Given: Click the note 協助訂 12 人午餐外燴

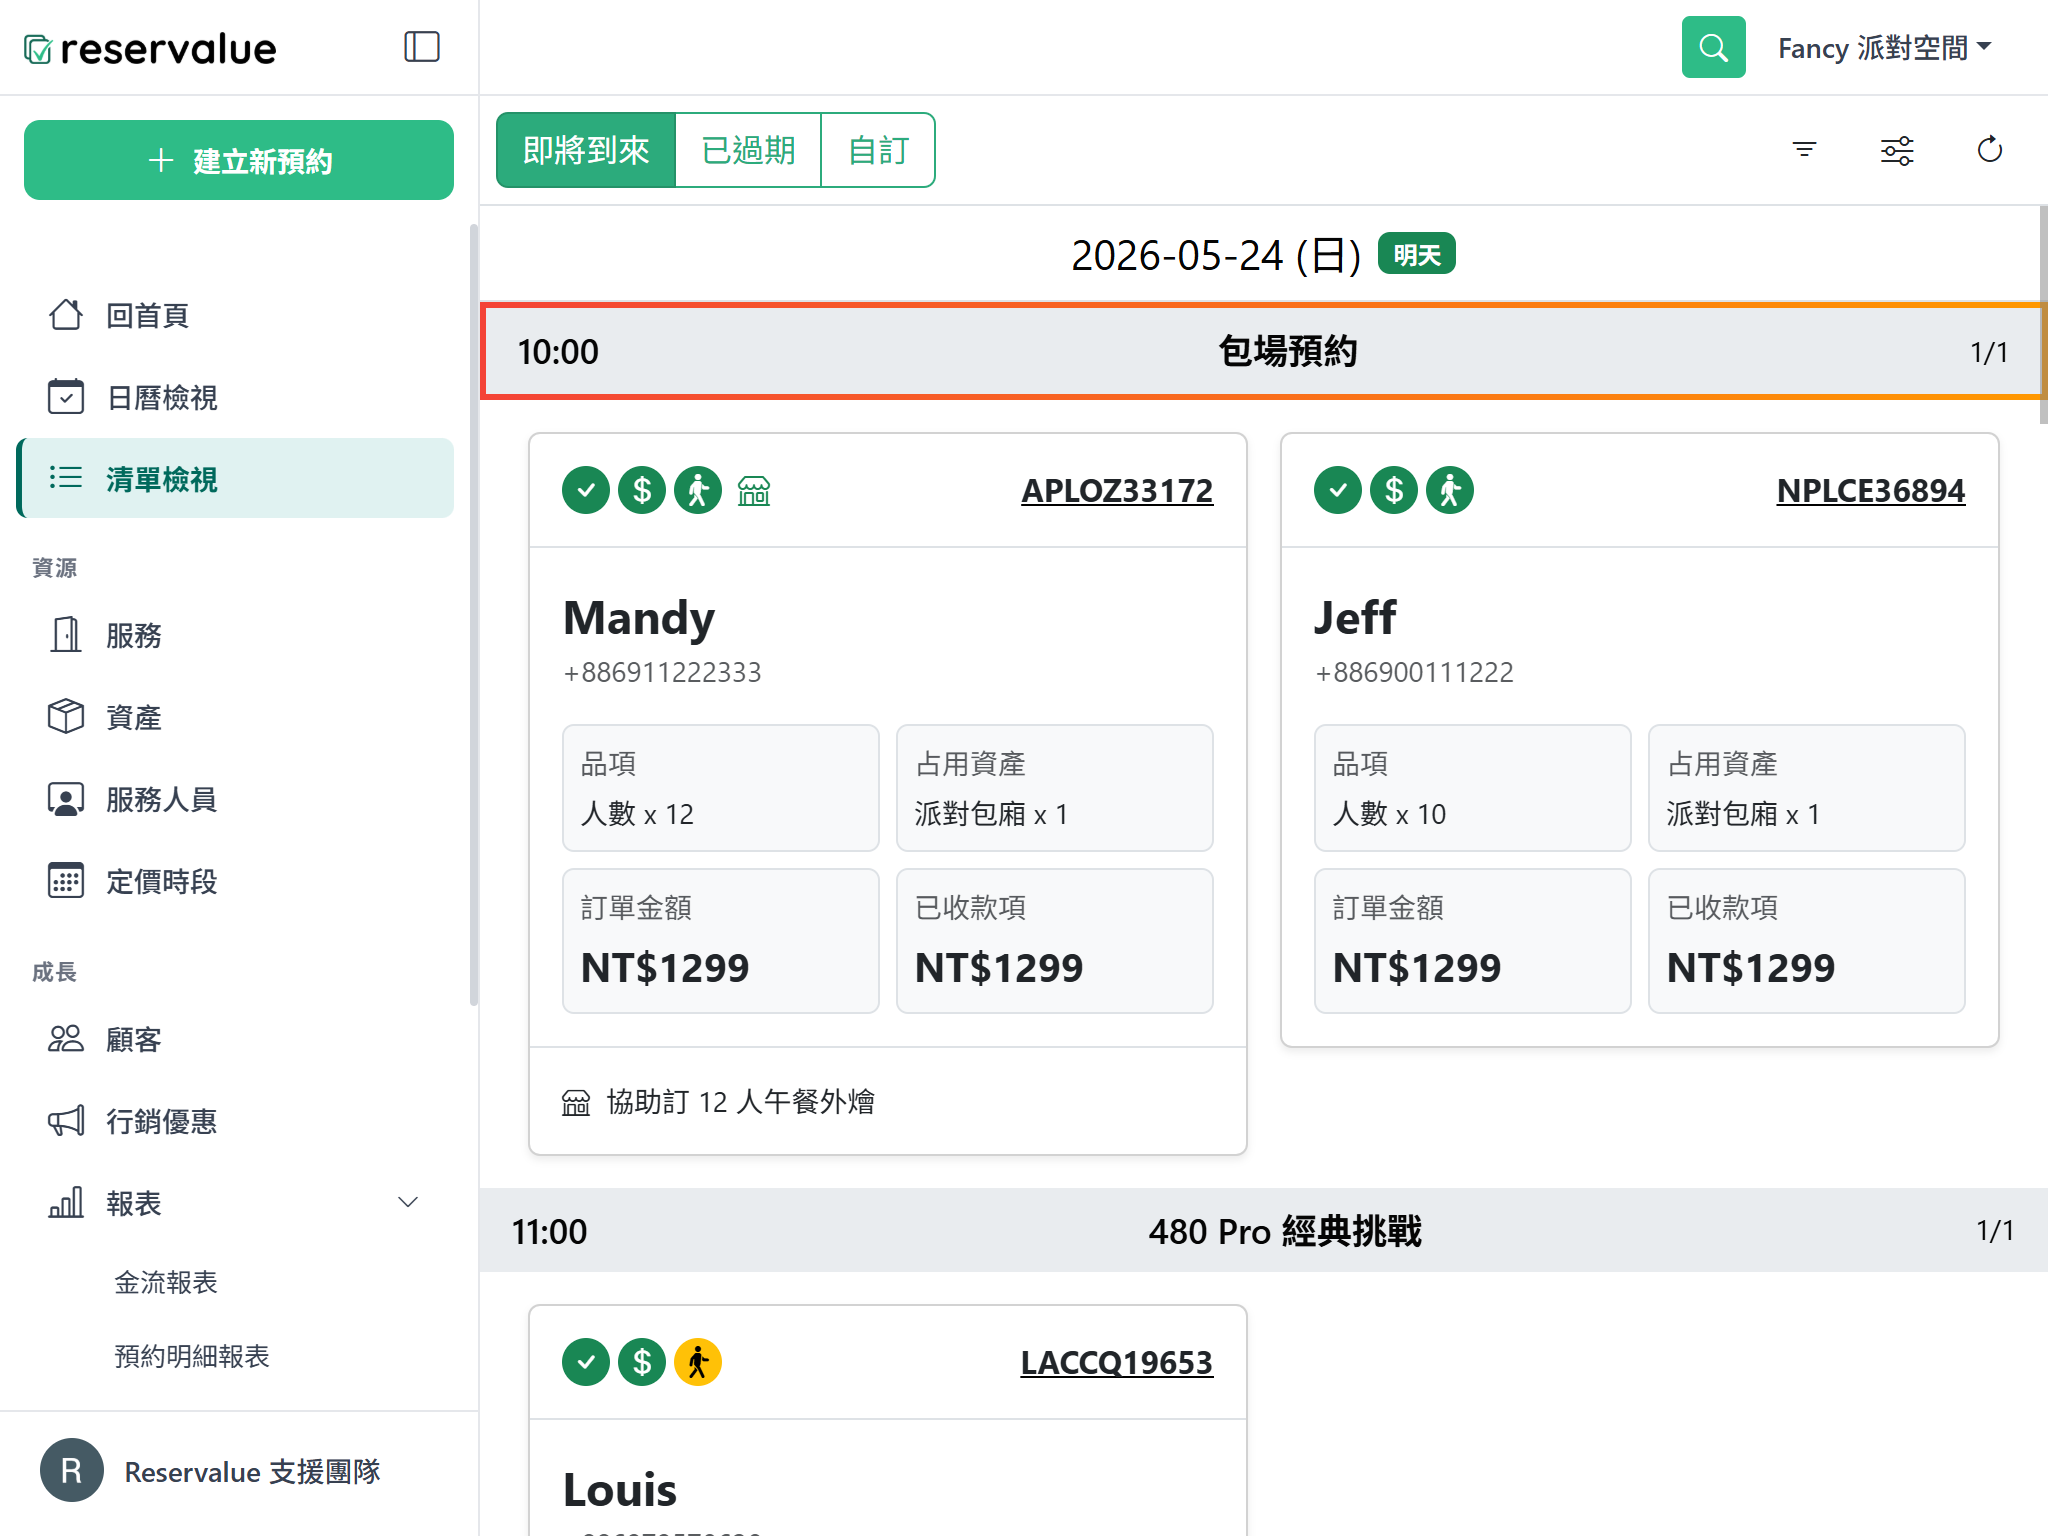Looking at the screenshot, I should (x=740, y=1102).
